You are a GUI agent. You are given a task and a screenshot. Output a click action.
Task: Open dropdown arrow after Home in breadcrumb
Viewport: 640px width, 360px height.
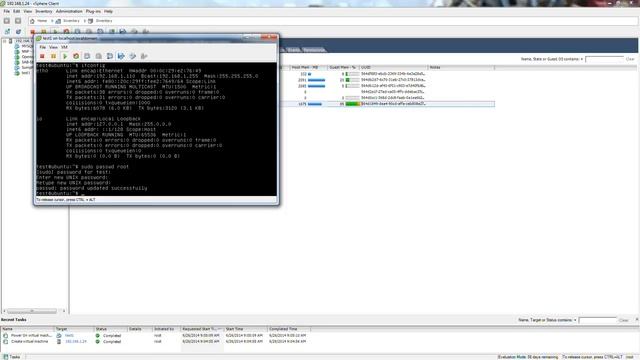pos(52,21)
